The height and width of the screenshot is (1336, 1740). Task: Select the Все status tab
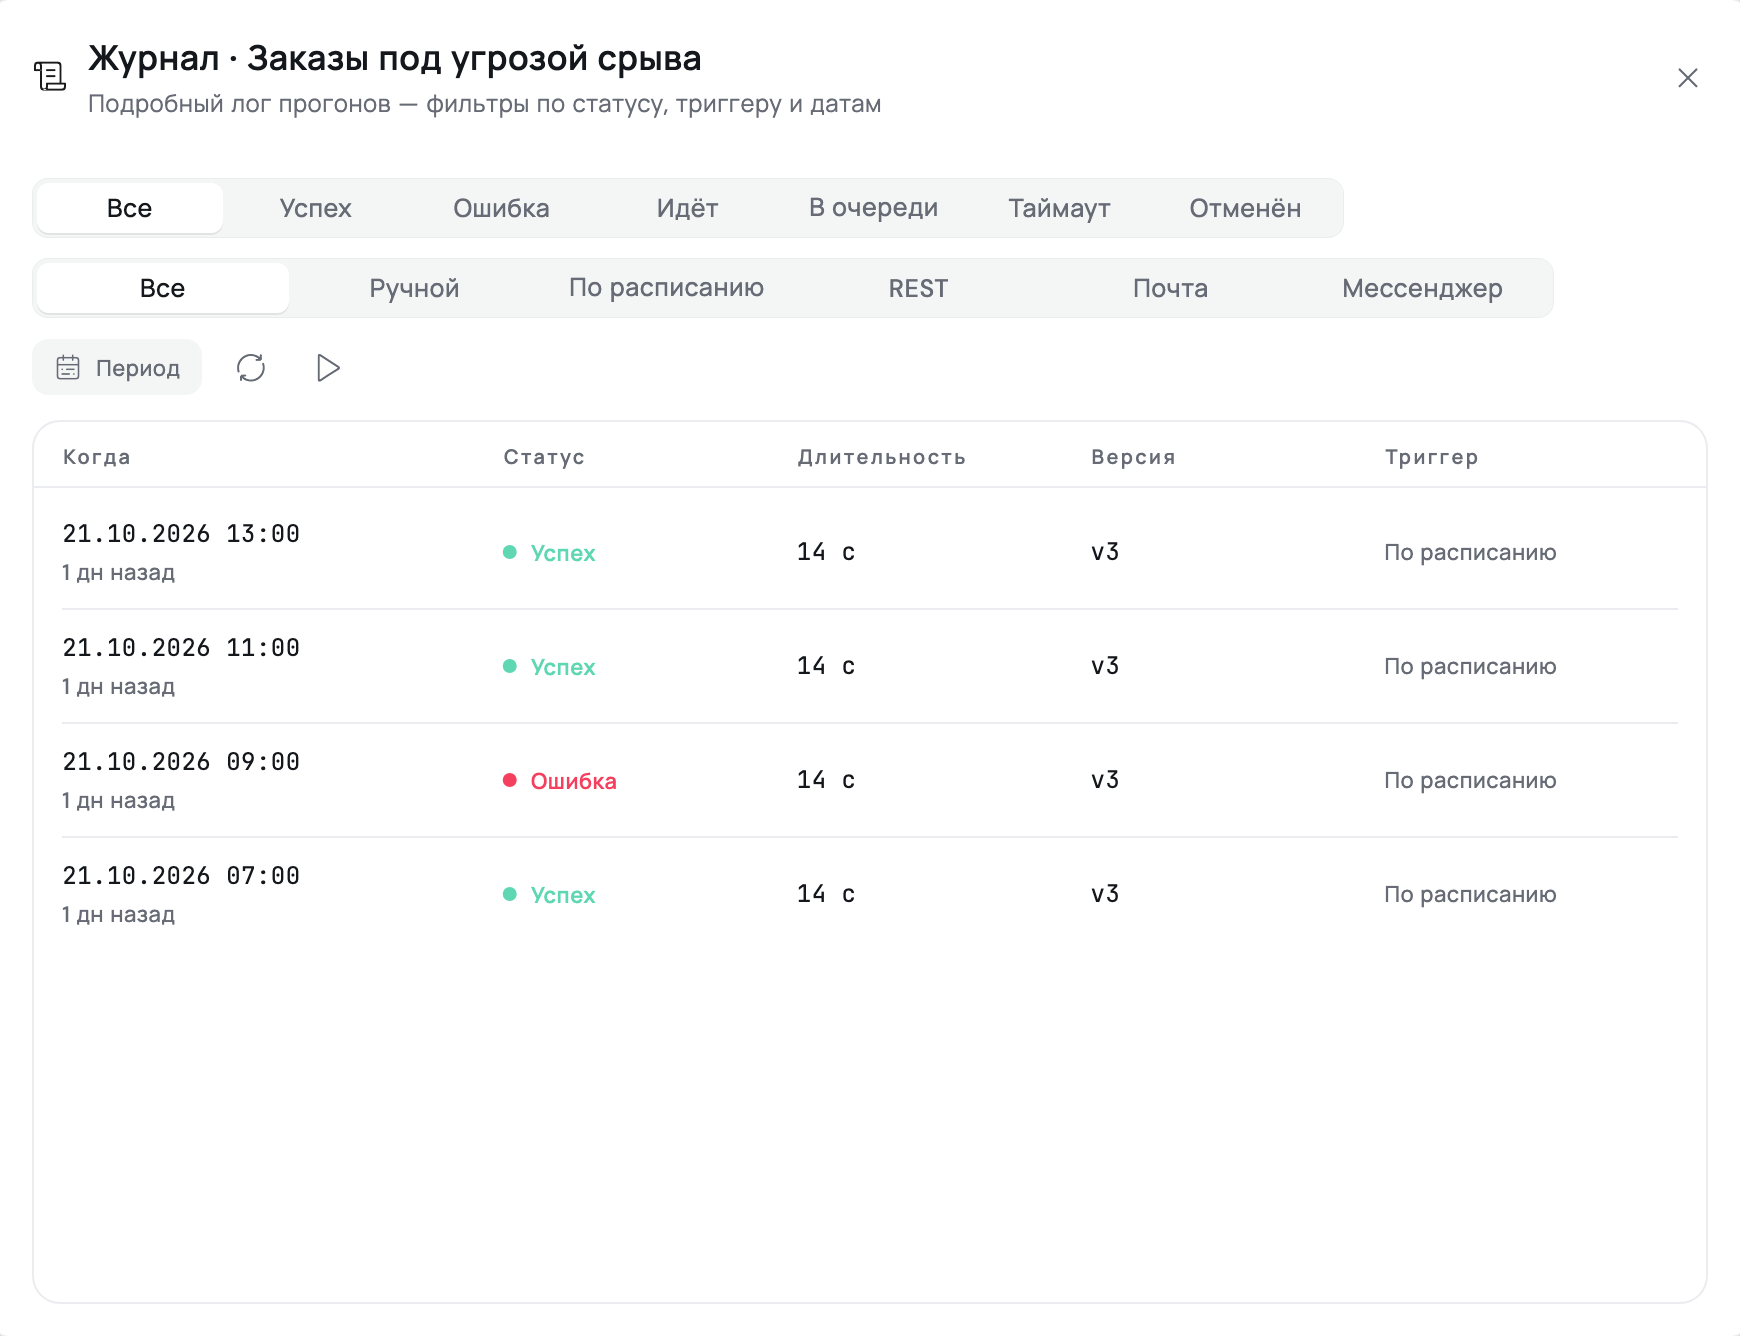(x=130, y=208)
